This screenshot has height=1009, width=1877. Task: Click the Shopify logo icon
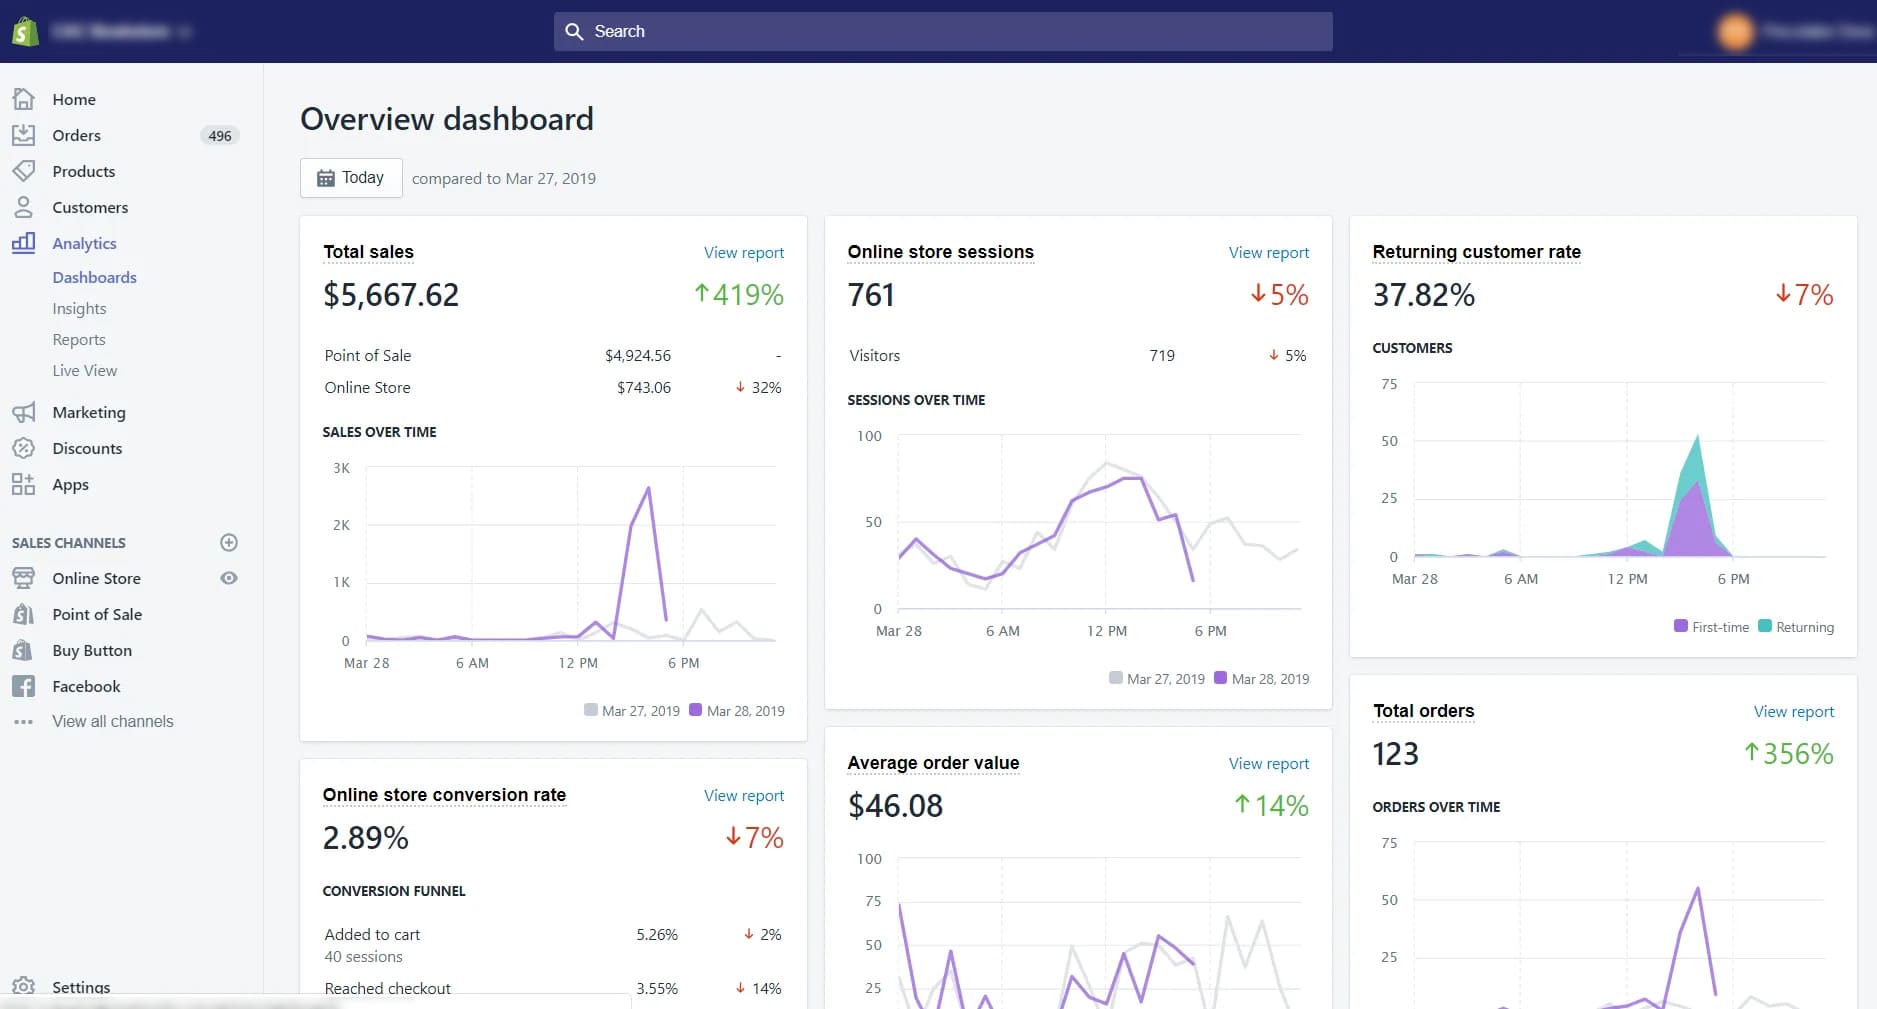click(x=25, y=31)
